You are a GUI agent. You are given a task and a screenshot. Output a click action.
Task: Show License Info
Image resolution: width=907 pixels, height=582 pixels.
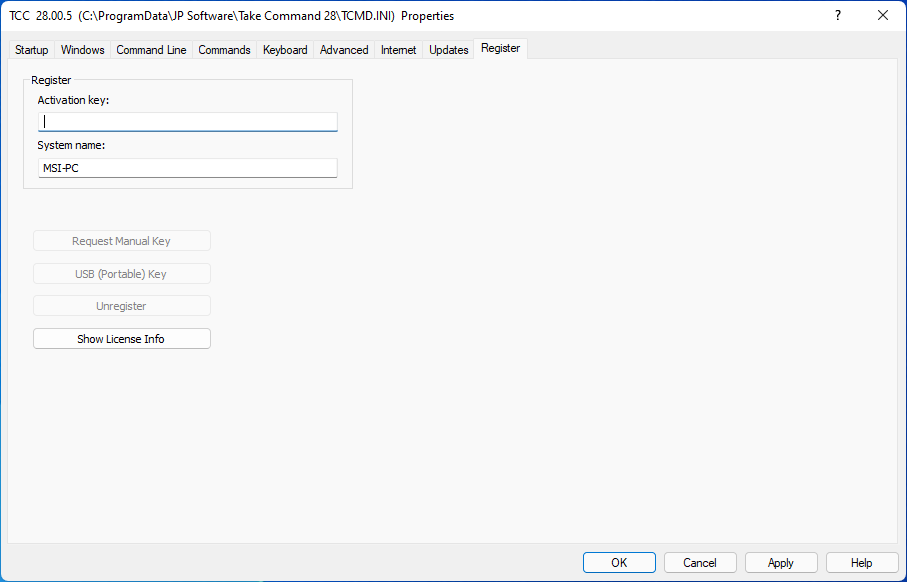coord(121,339)
